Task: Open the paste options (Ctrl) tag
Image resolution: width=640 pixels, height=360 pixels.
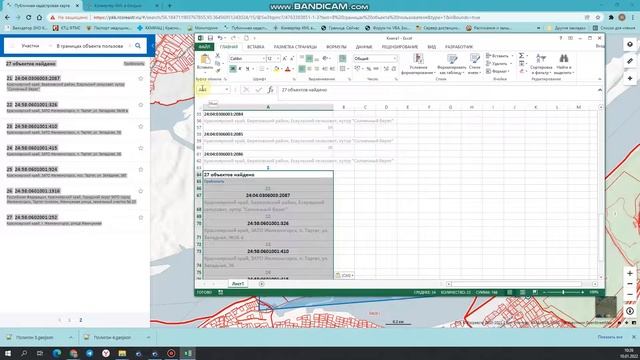Action: (344, 276)
